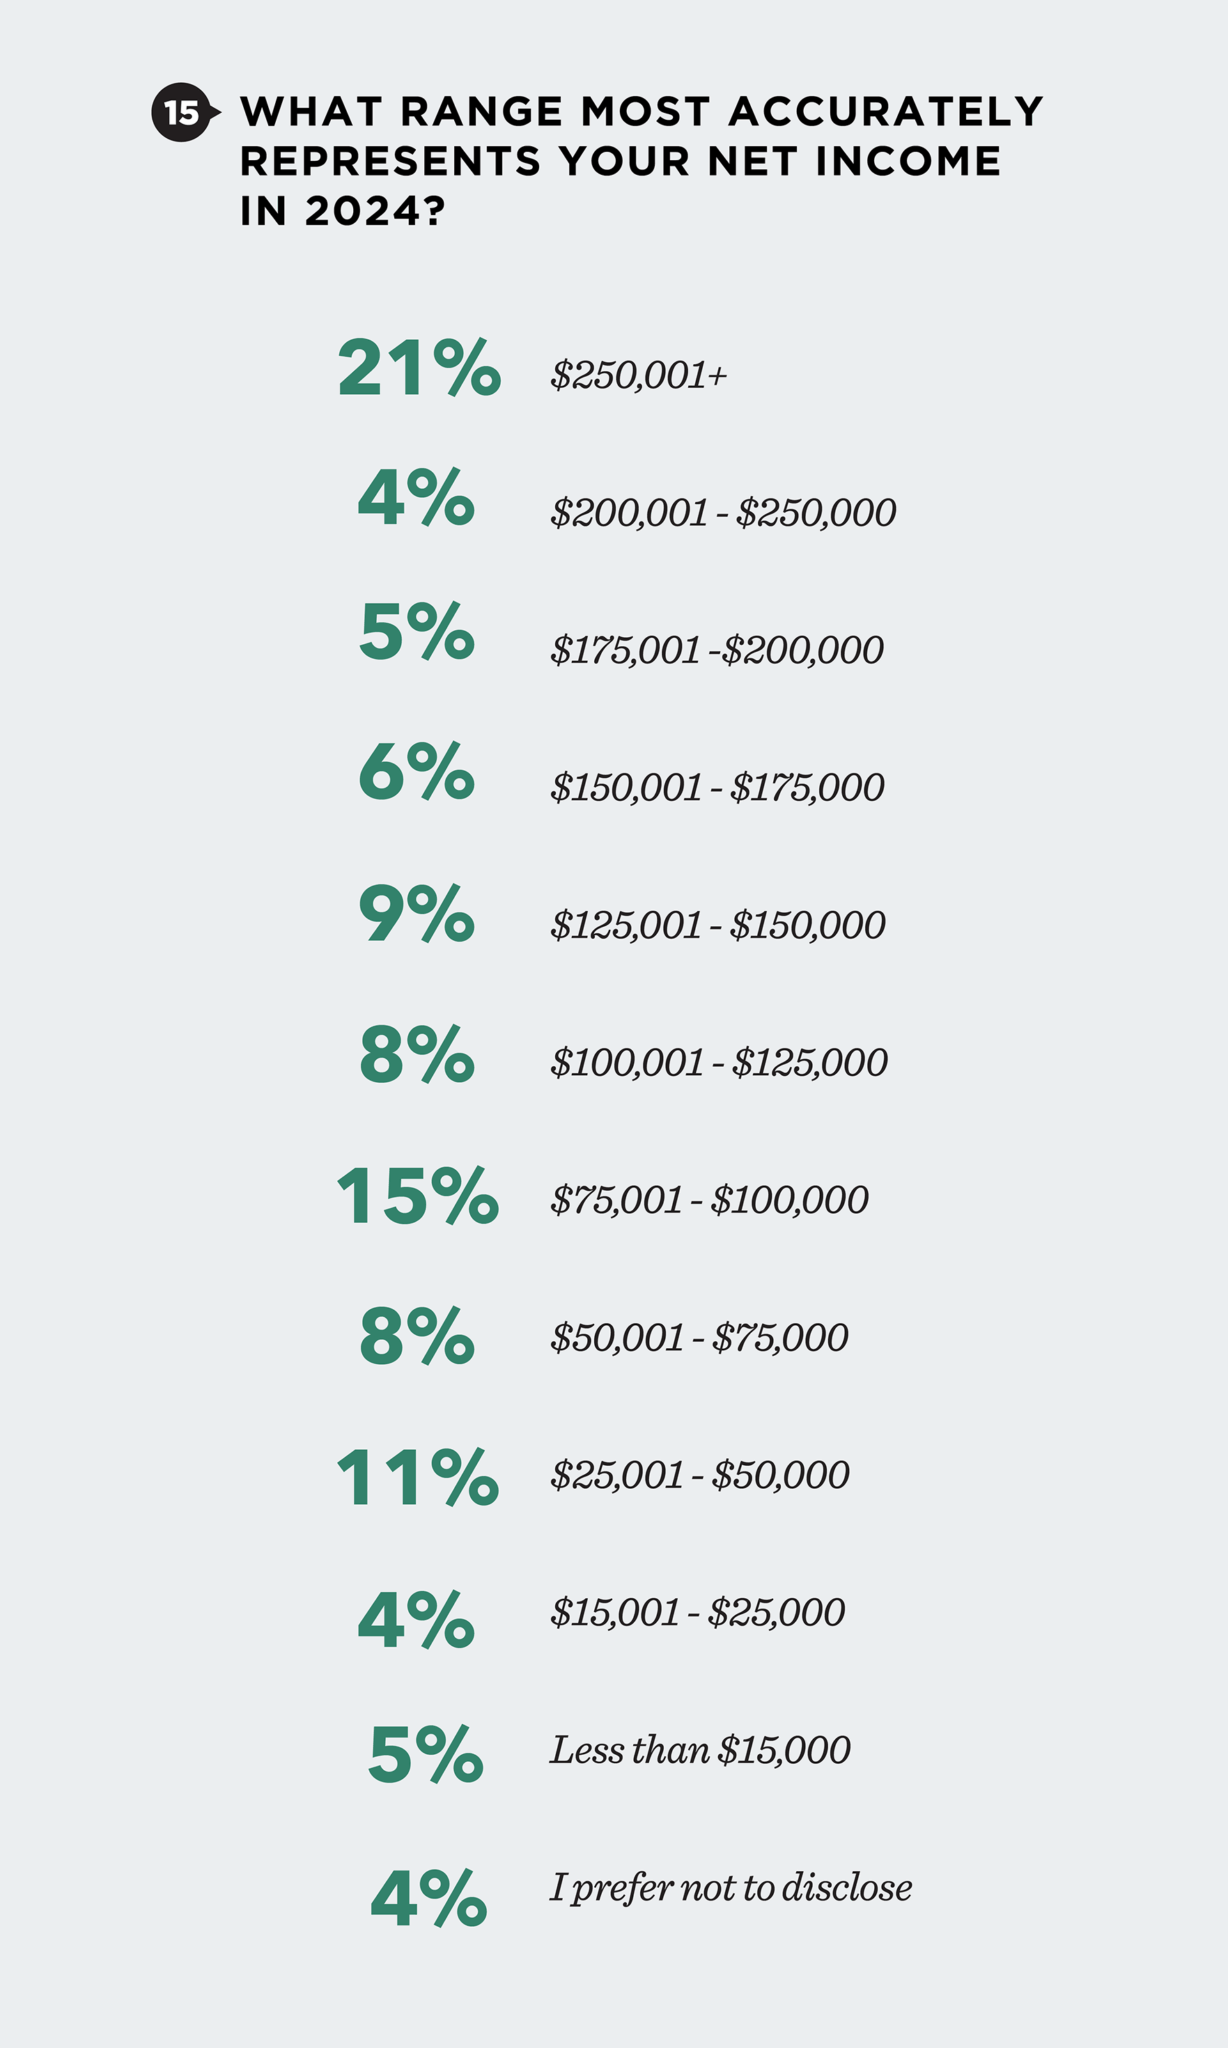Viewport: 1228px width, 2048px height.
Task: Click the Less than $15,000 label
Action: 700,1750
